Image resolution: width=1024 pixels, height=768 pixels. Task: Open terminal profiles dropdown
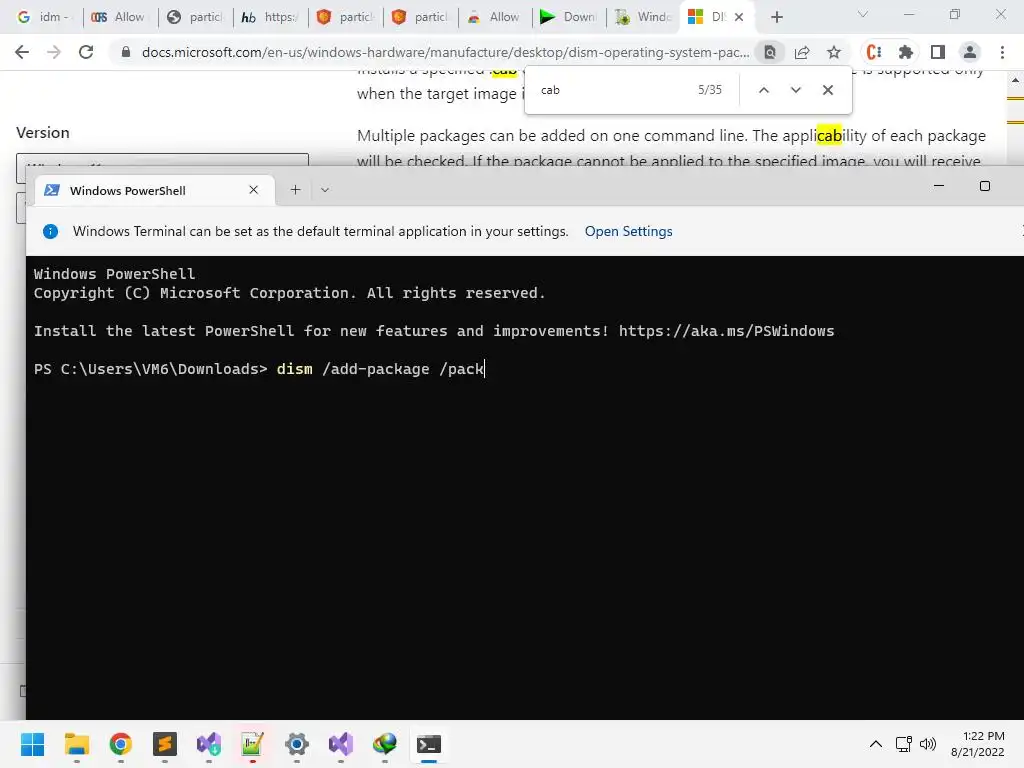pos(325,190)
